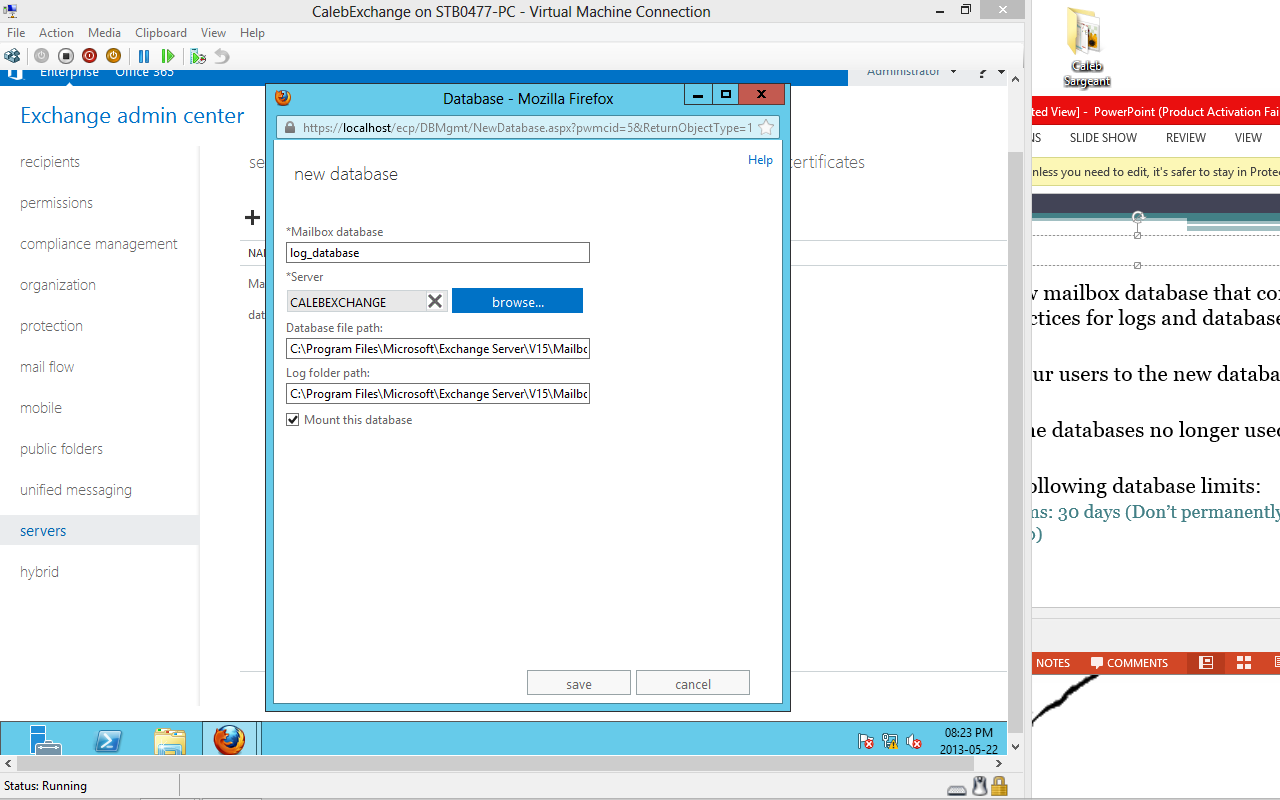This screenshot has height=800, width=1280.
Task: Take a VM checkpoint using the snapshot icon
Action: click(198, 56)
